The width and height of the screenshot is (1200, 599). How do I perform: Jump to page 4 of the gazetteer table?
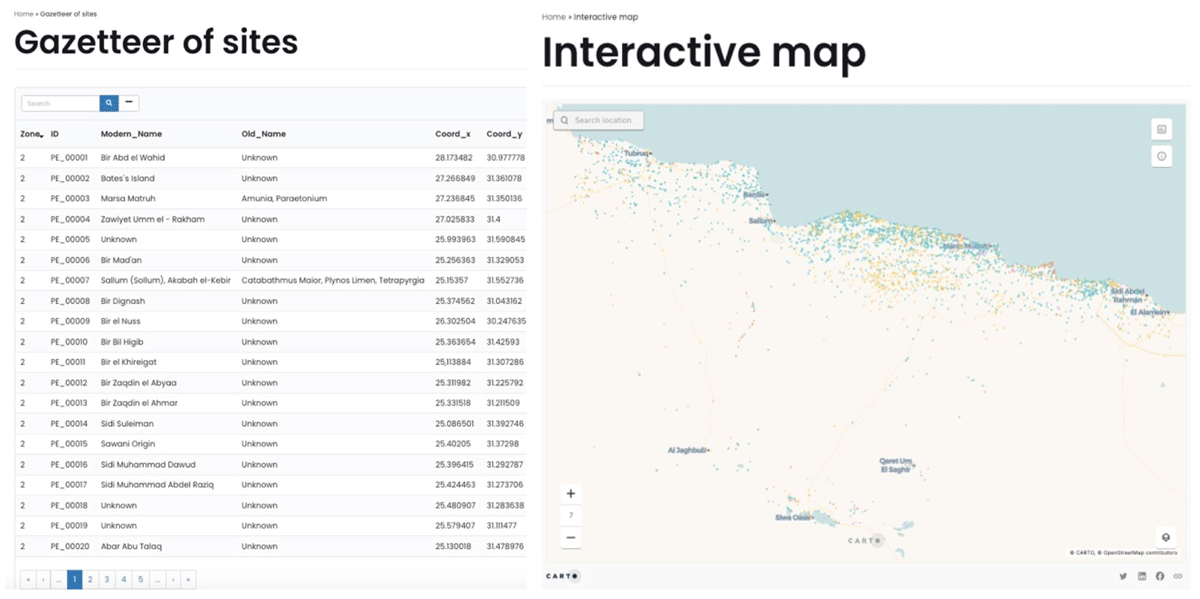[123, 579]
